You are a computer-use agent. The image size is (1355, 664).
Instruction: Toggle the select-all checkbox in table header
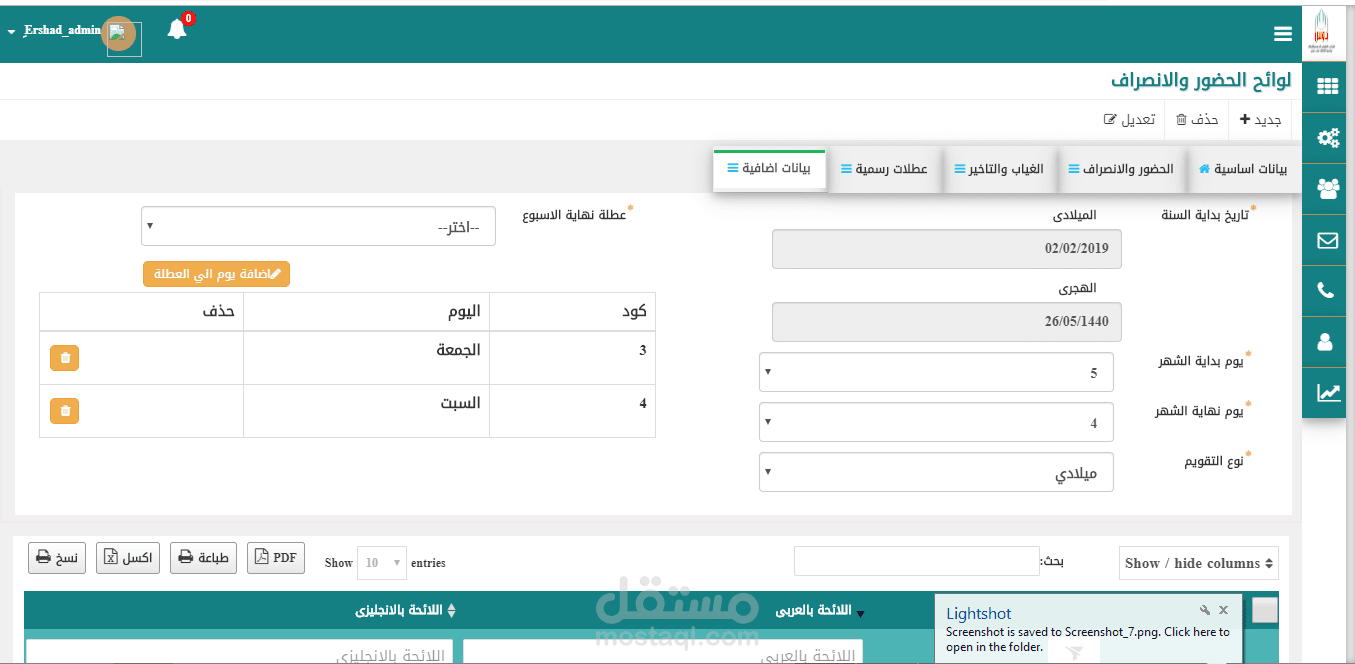click(1265, 610)
